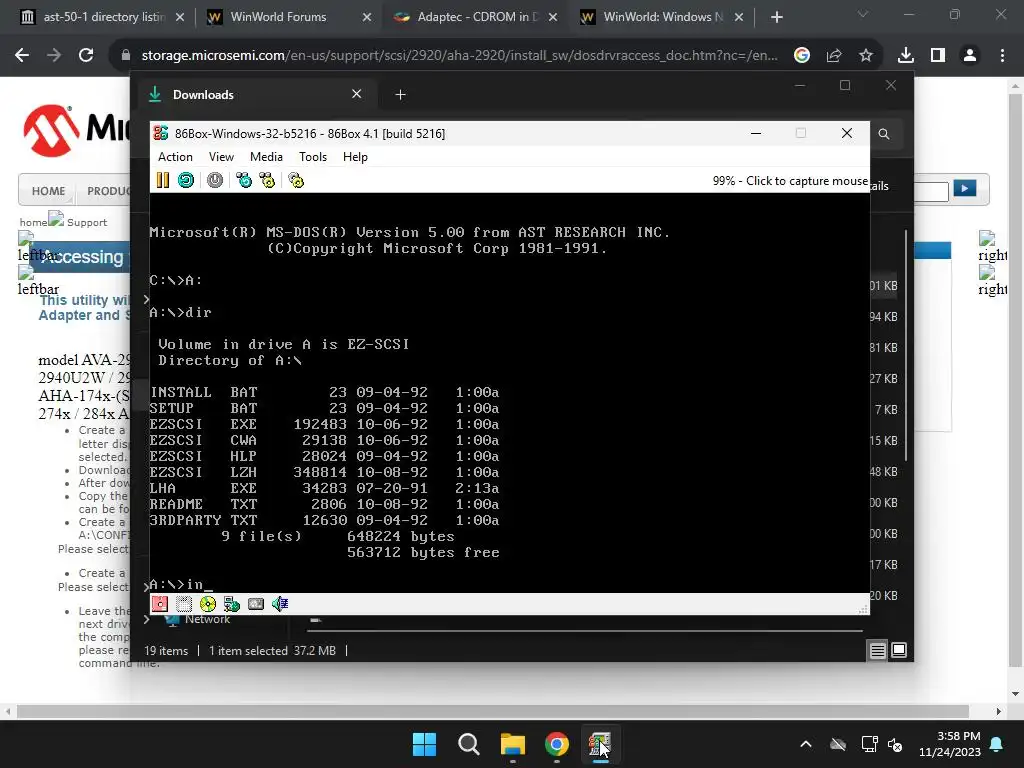
Task: Select the Downloads tab in Explorer window
Action: tap(257, 95)
